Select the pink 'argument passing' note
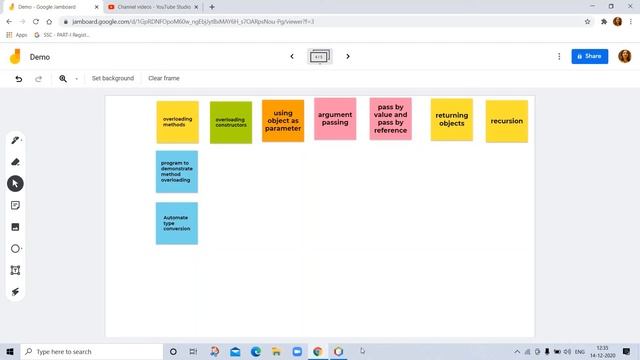Viewport: 640px width, 360px height. tap(335, 119)
